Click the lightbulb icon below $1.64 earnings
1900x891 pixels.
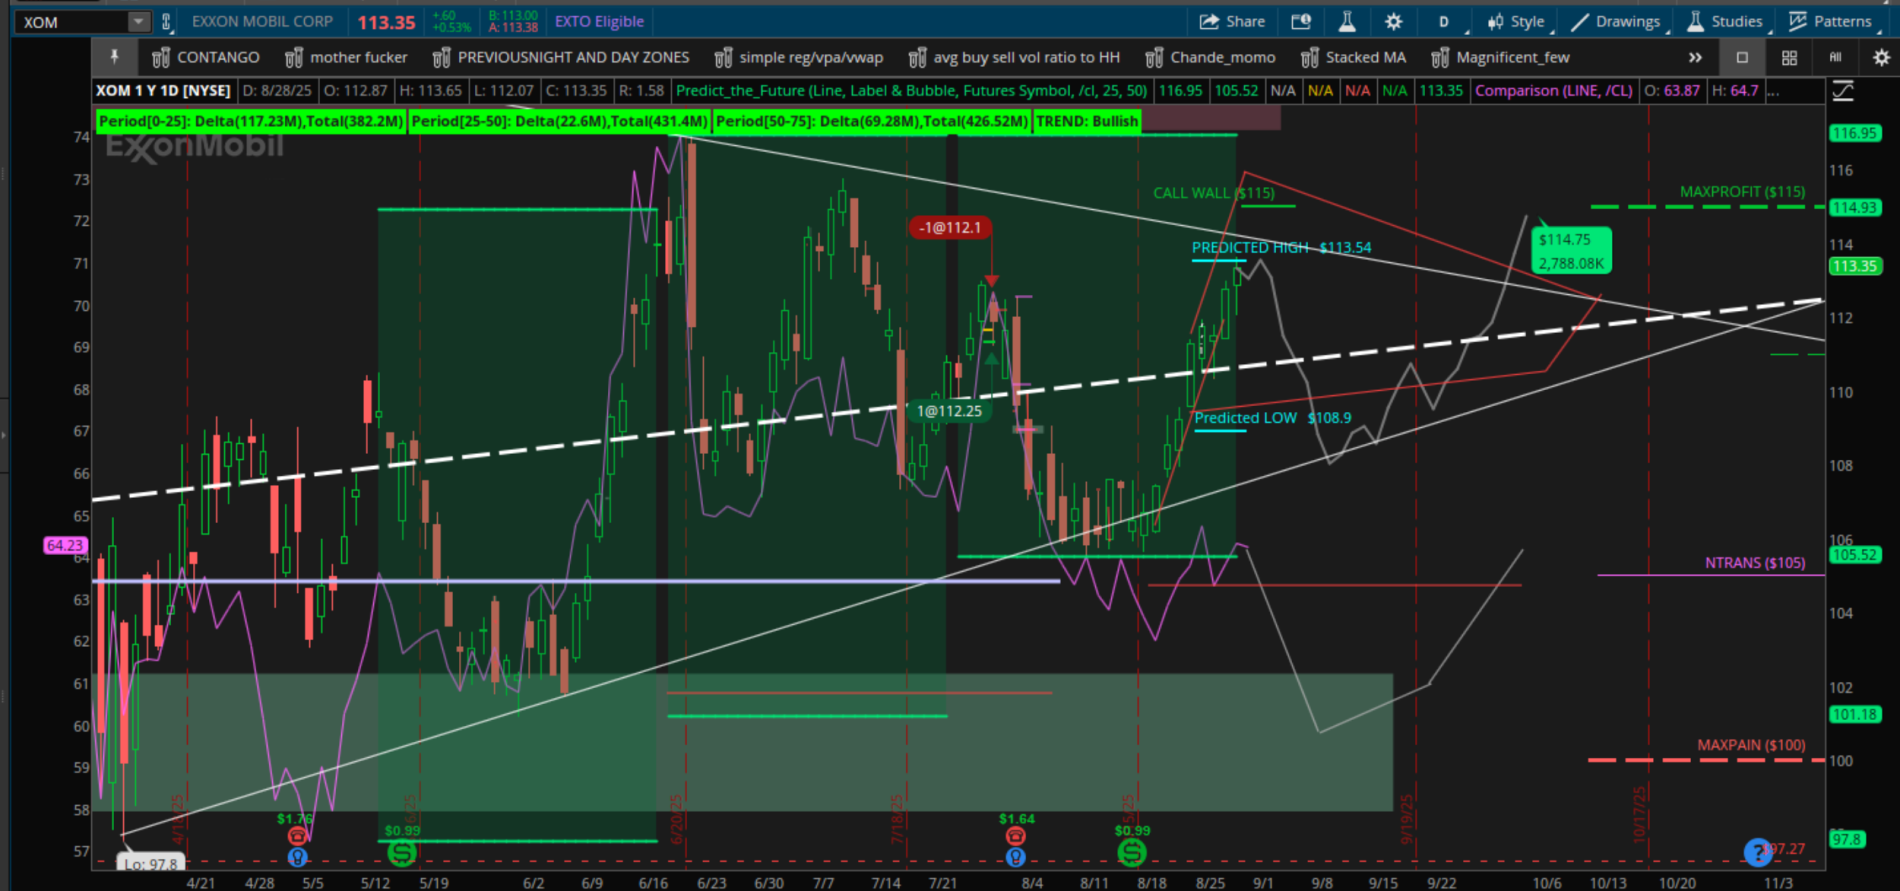coord(1015,857)
